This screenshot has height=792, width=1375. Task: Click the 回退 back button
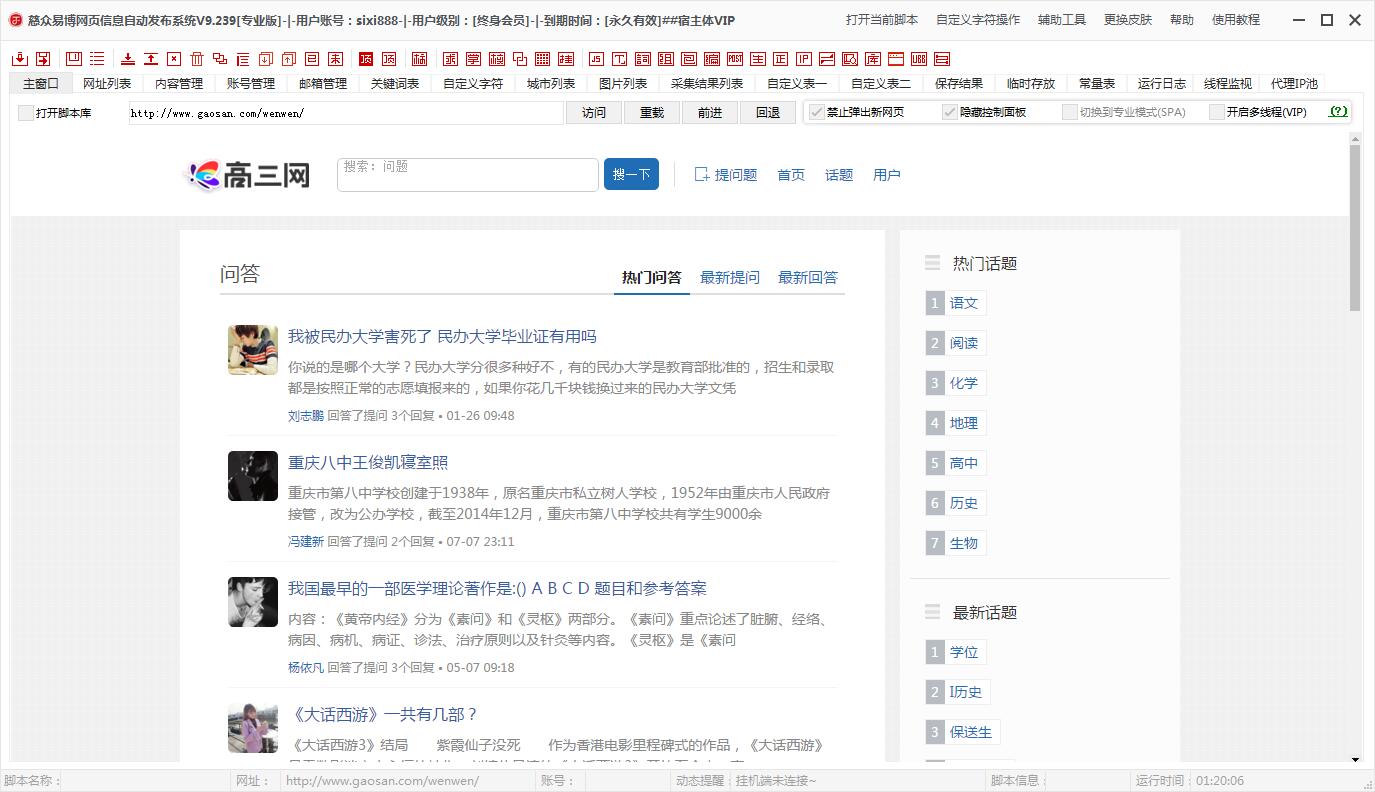[768, 113]
